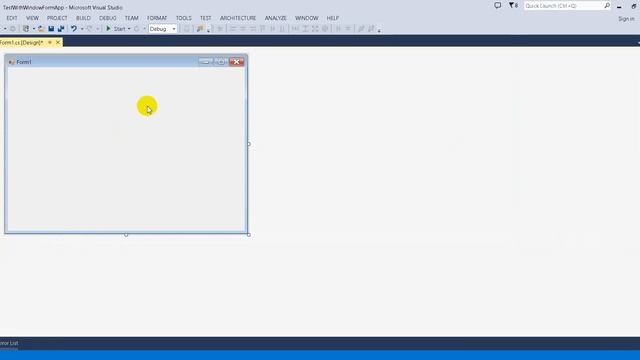640x360 pixels.
Task: Click Form1's red close button
Action: tap(236, 62)
